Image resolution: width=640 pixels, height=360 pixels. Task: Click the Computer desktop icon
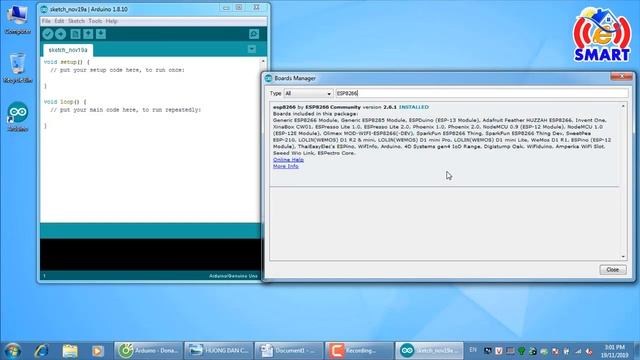point(18,20)
